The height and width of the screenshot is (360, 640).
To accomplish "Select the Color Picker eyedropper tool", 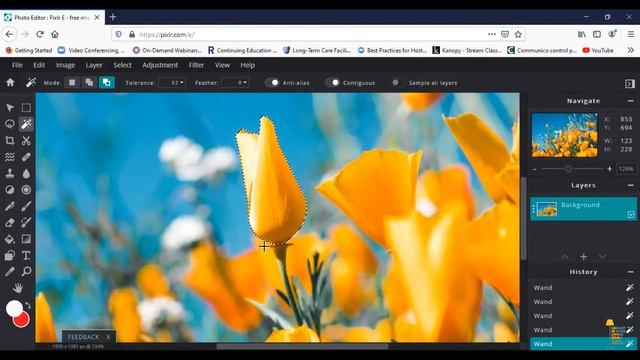I will (x=10, y=272).
